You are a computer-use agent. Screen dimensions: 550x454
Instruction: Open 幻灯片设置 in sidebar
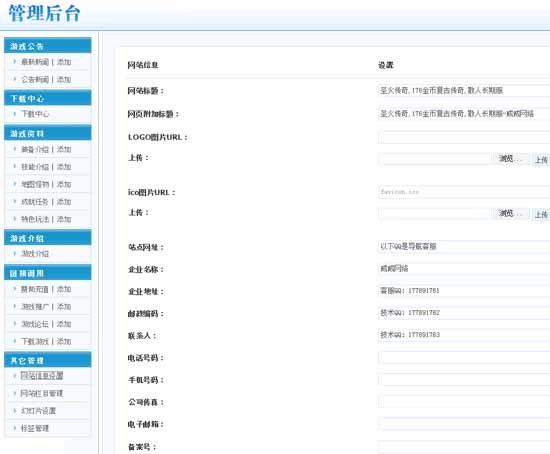tap(38, 411)
